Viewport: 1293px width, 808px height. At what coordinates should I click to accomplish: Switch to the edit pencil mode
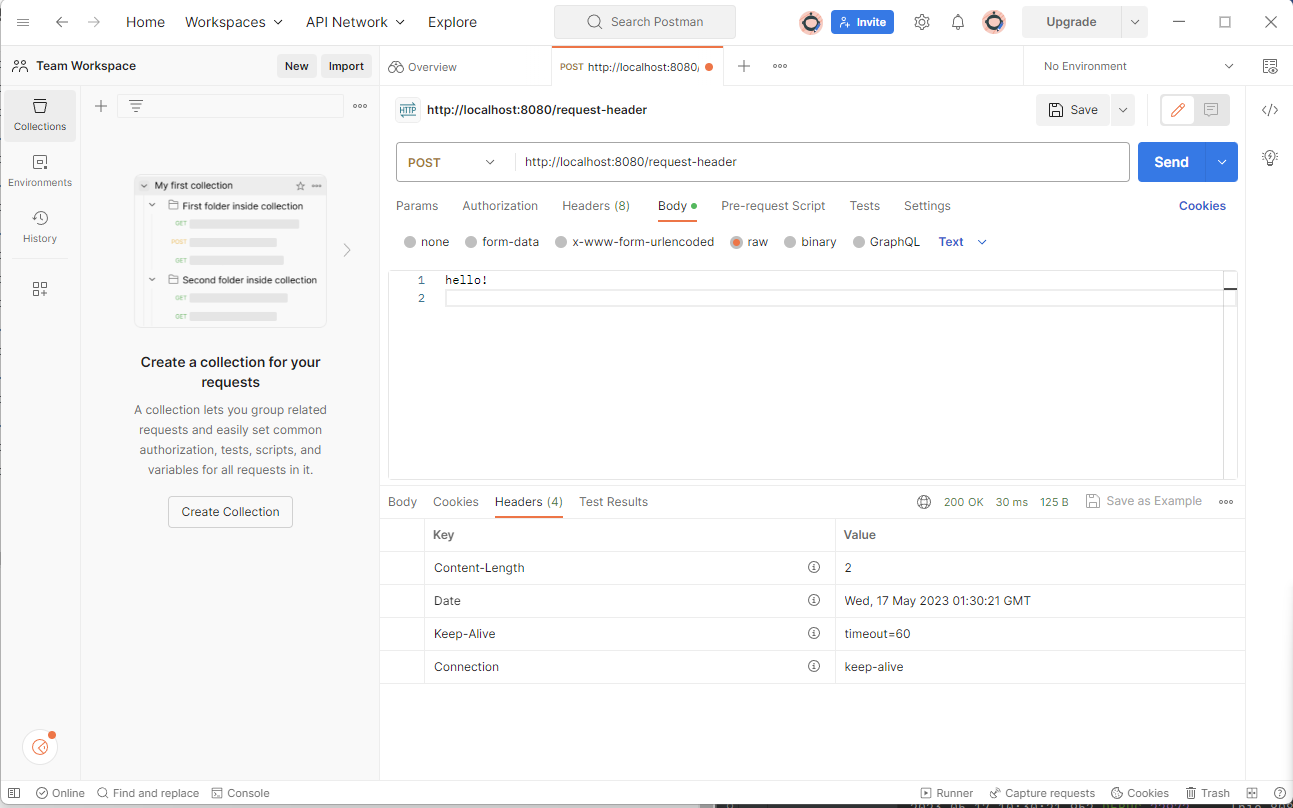tap(1178, 110)
